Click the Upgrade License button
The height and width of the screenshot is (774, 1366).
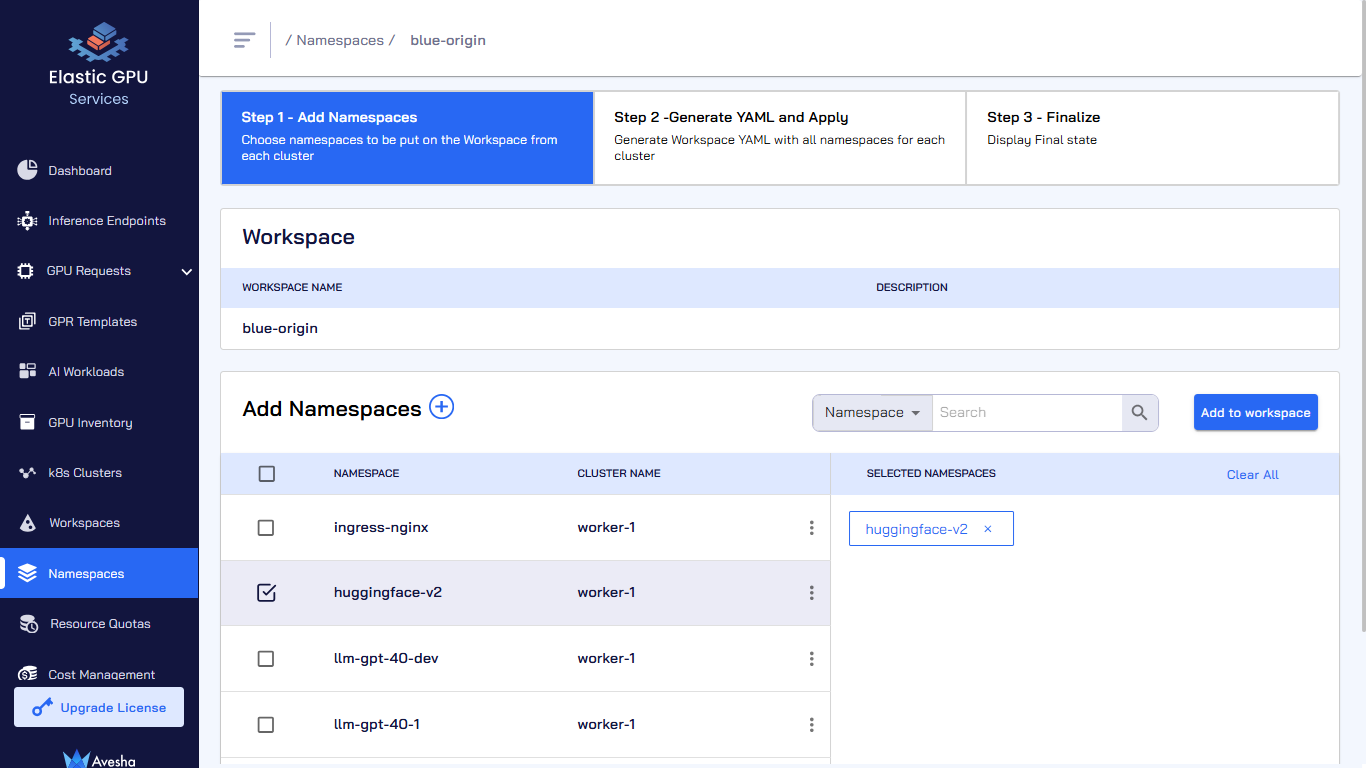point(99,707)
